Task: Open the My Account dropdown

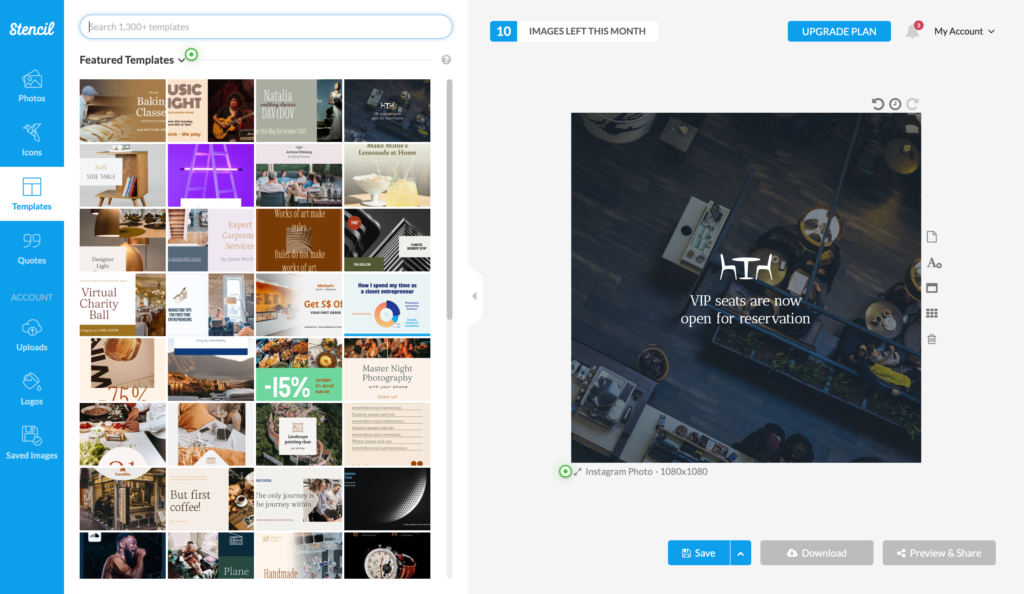Action: tap(964, 31)
